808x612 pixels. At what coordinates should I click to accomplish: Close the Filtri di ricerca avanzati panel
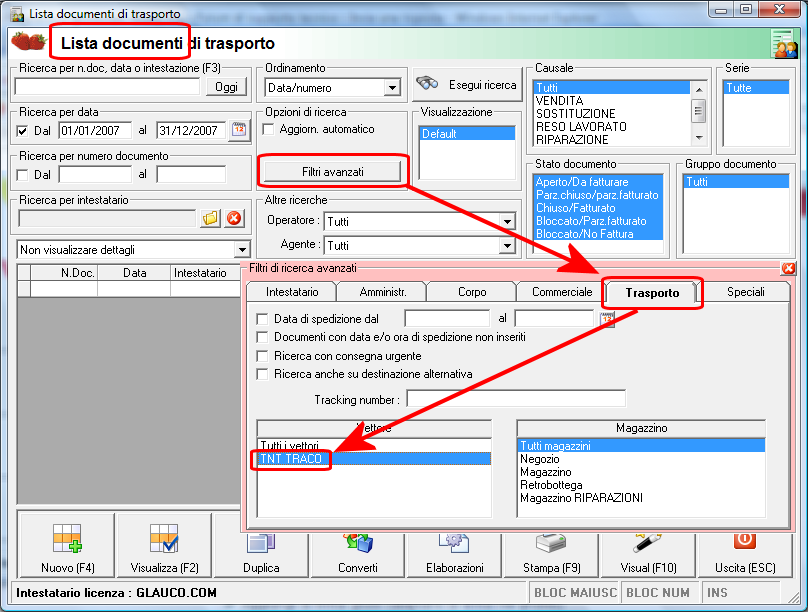pos(788,268)
